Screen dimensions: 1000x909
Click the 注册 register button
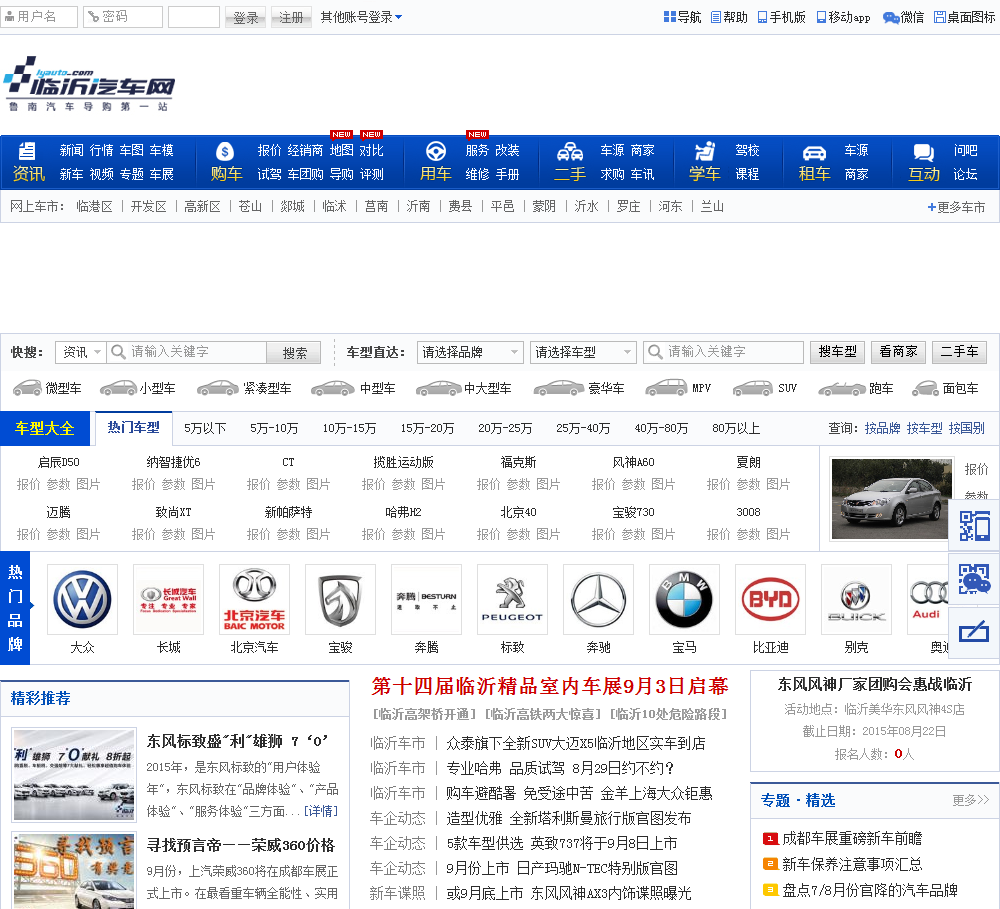[291, 17]
